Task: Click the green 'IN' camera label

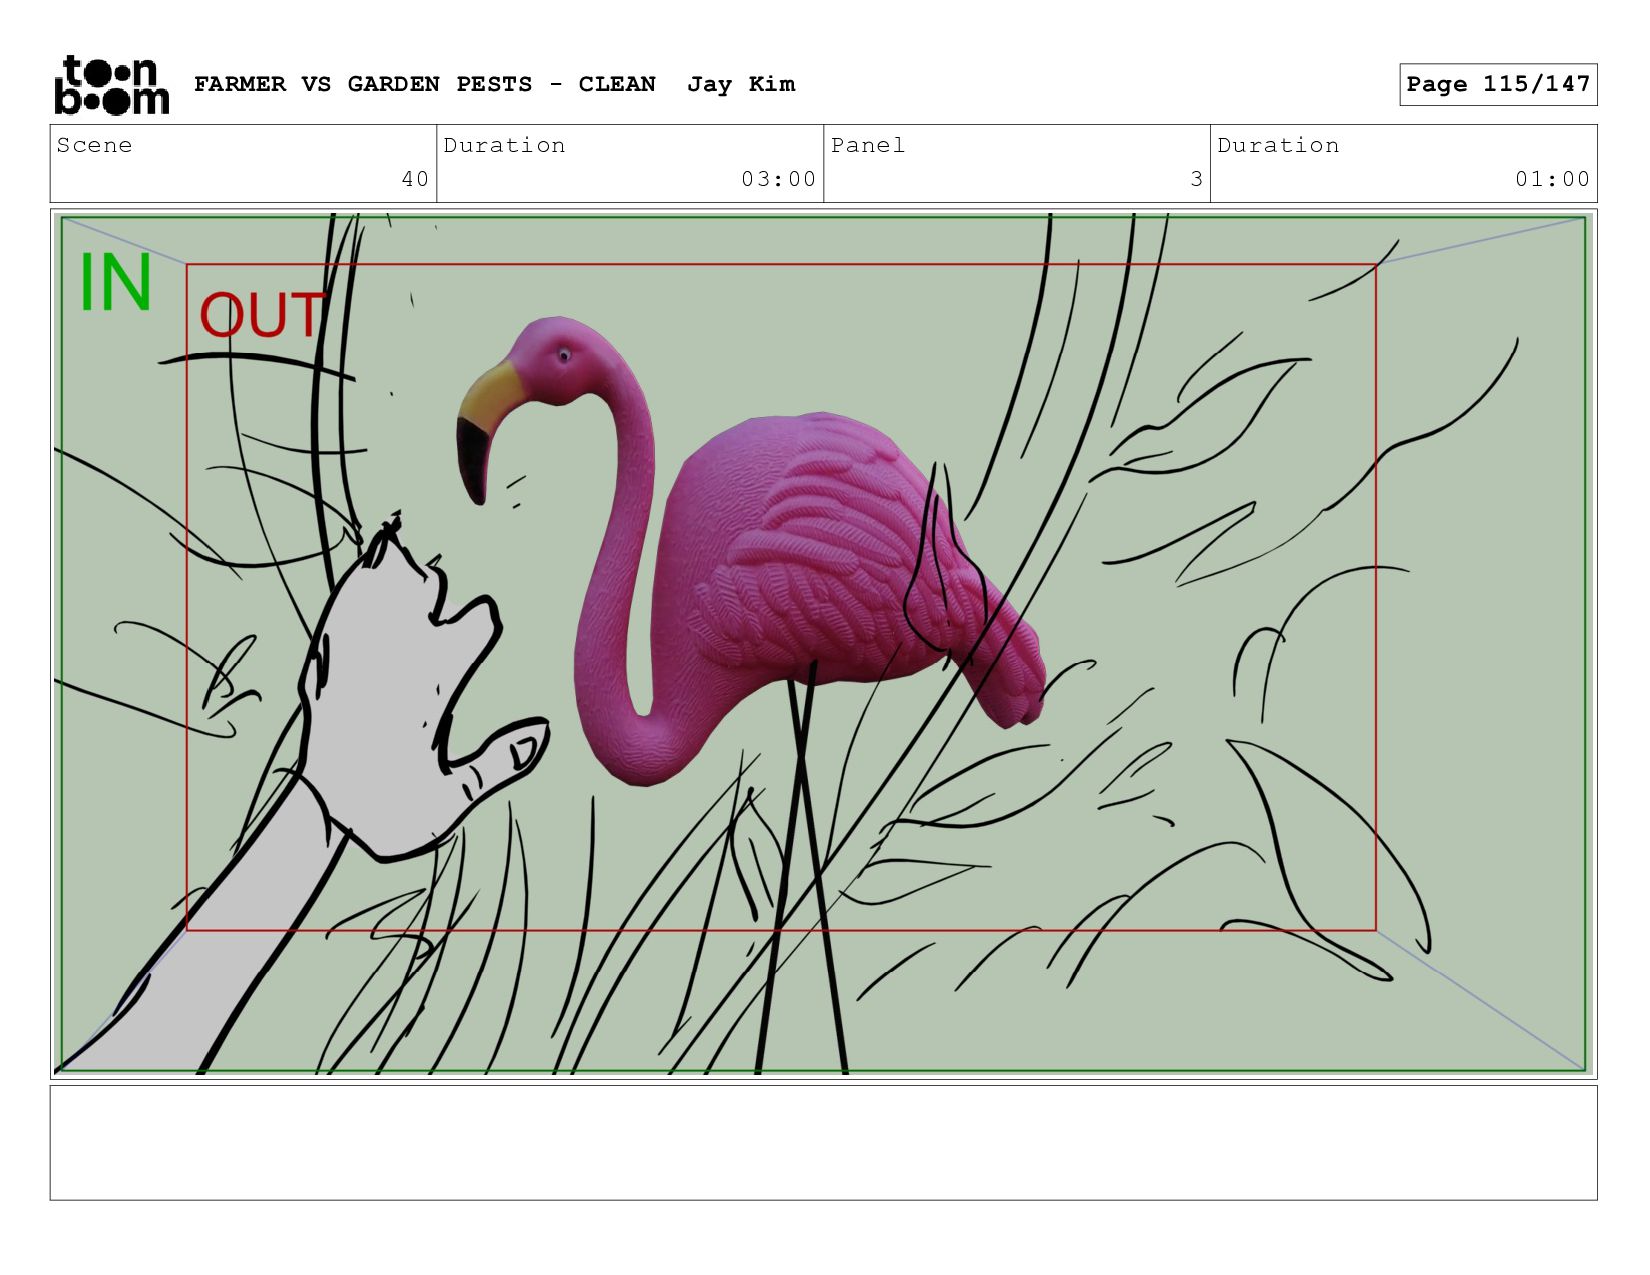Action: (x=115, y=283)
